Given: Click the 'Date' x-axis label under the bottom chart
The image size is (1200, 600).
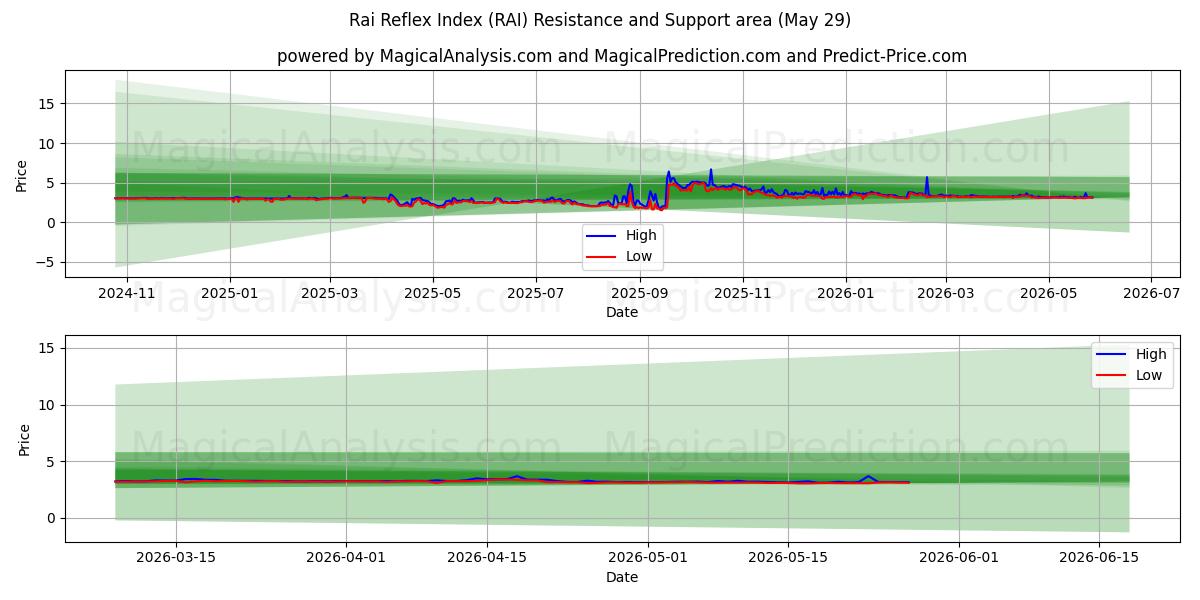Looking at the screenshot, I should pyautogui.click(x=622, y=577).
